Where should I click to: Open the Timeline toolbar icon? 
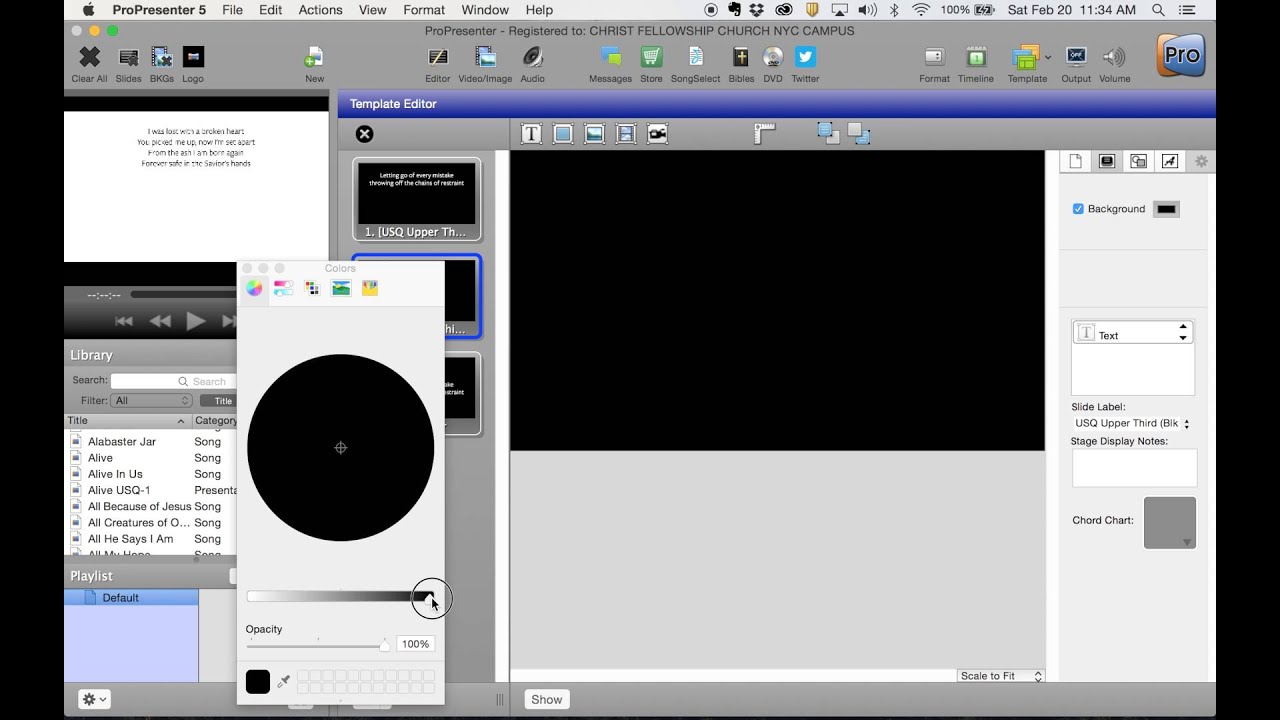[976, 58]
